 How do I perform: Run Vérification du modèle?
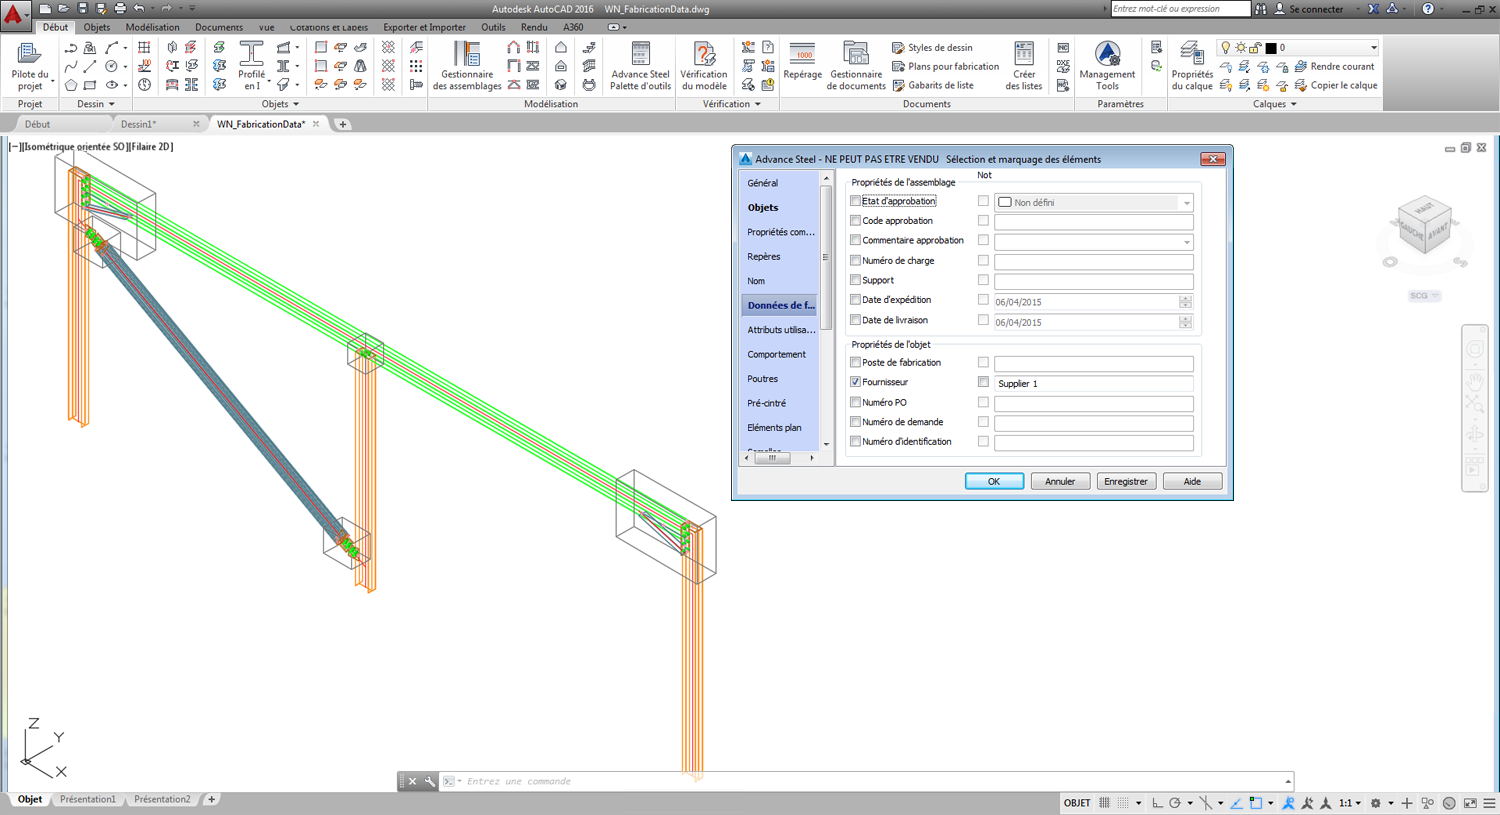(704, 66)
